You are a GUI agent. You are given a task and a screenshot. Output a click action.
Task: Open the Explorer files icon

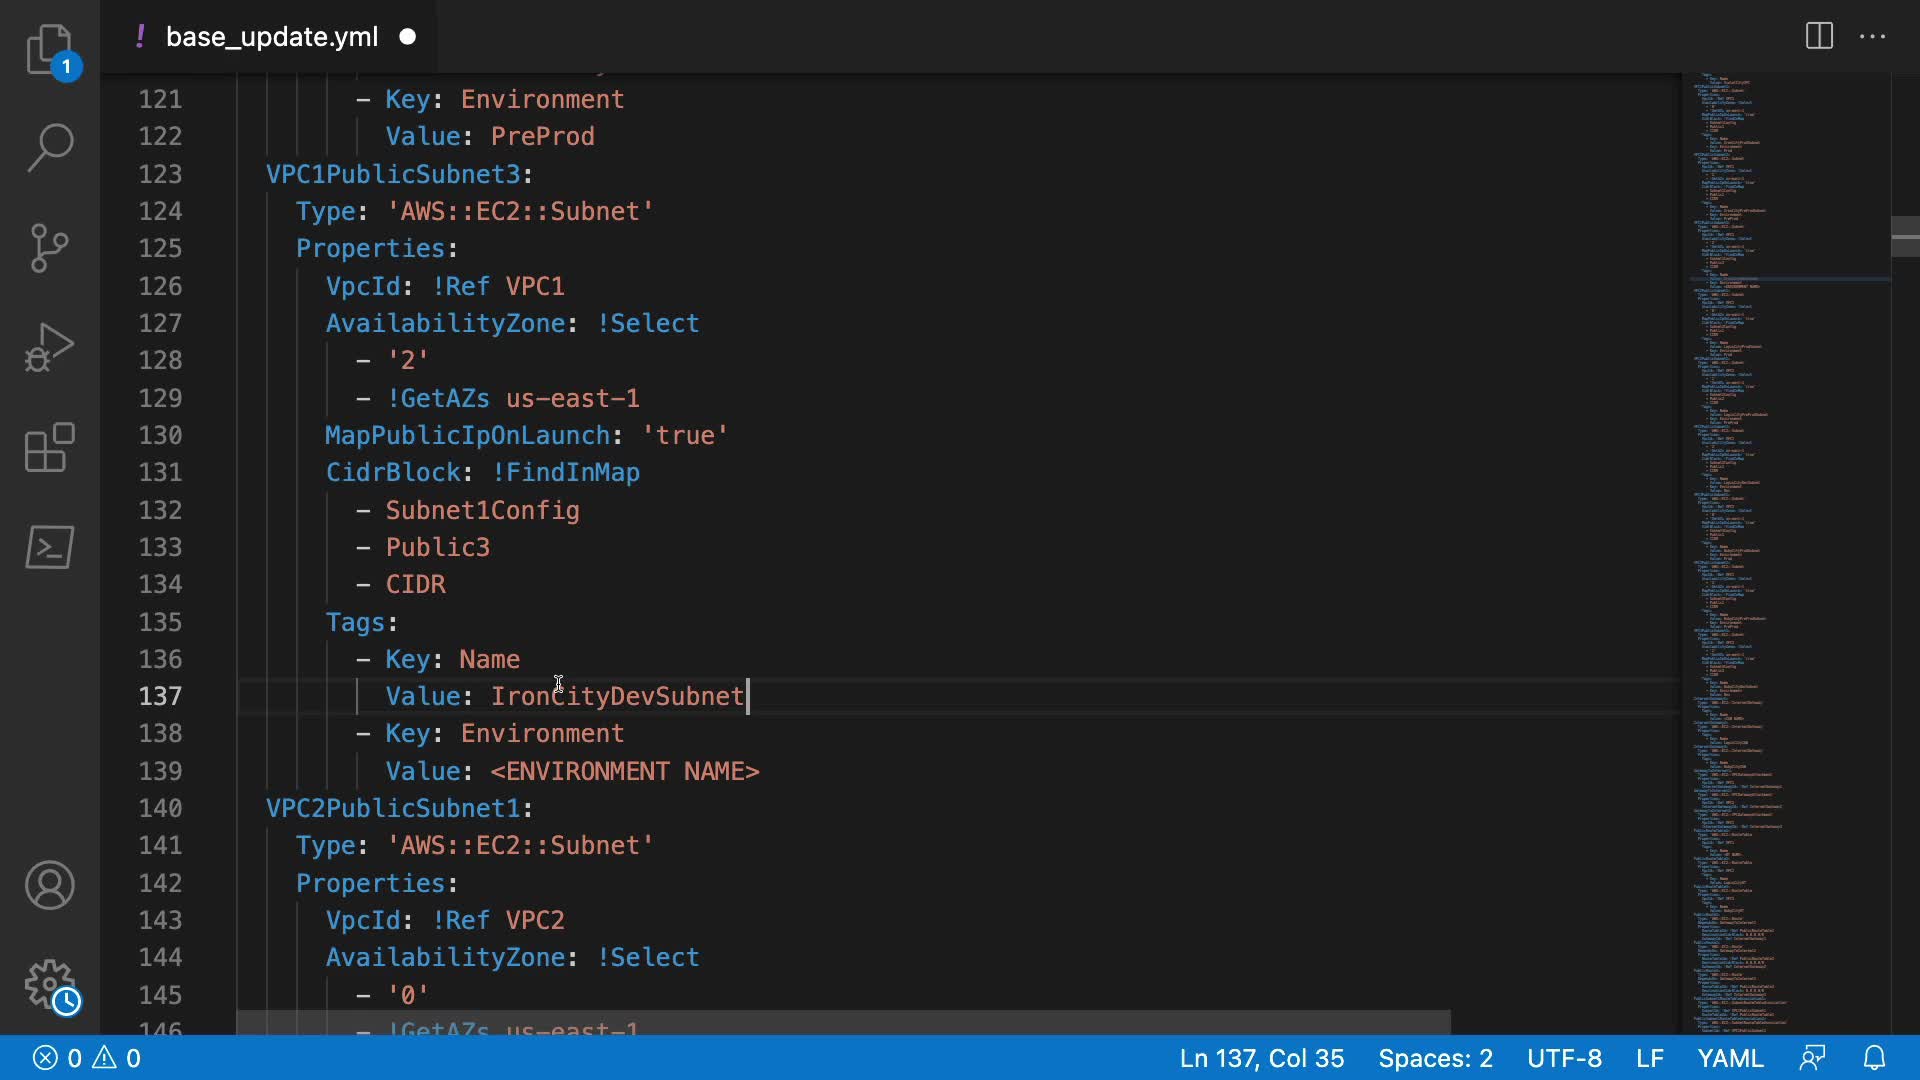49,49
